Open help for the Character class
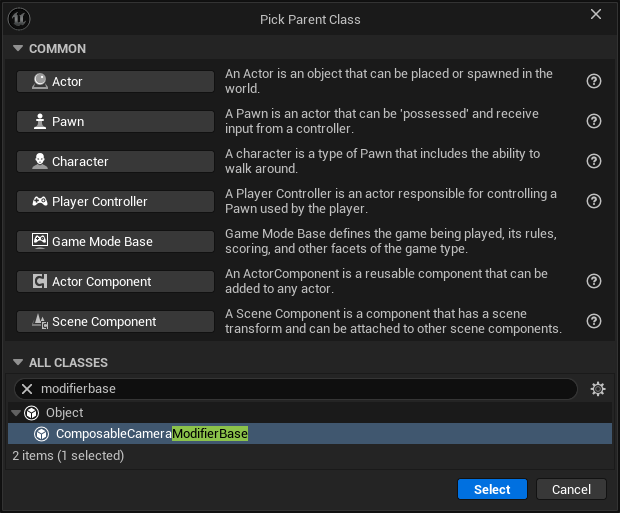 [594, 161]
